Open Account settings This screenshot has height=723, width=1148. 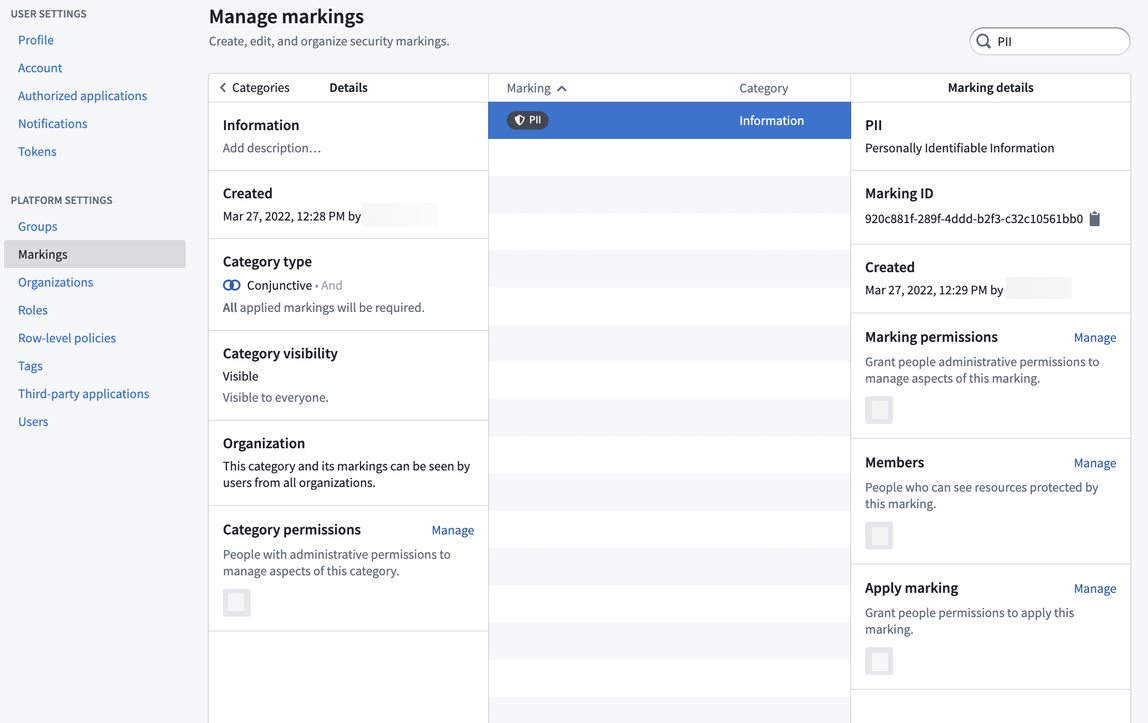click(x=40, y=68)
